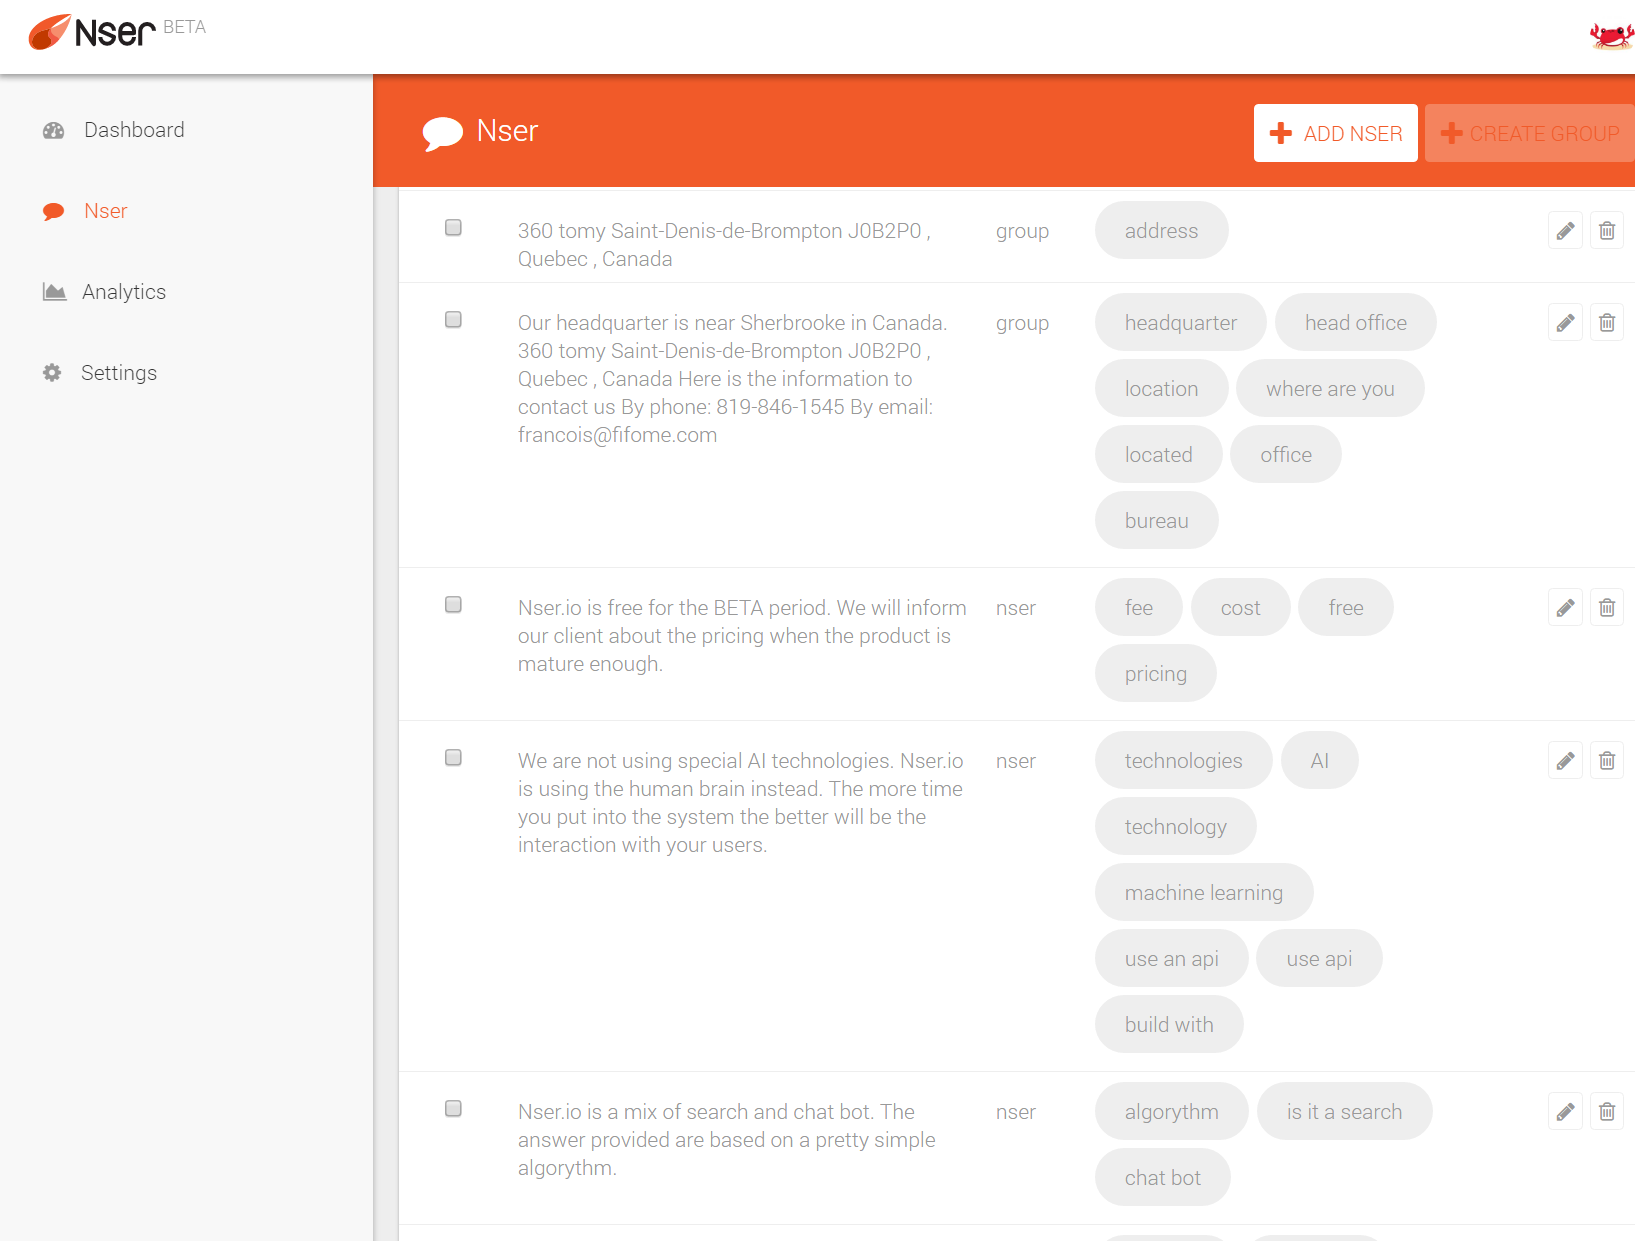The height and width of the screenshot is (1241, 1635).
Task: Click the cost keyword tag
Action: [x=1240, y=608]
